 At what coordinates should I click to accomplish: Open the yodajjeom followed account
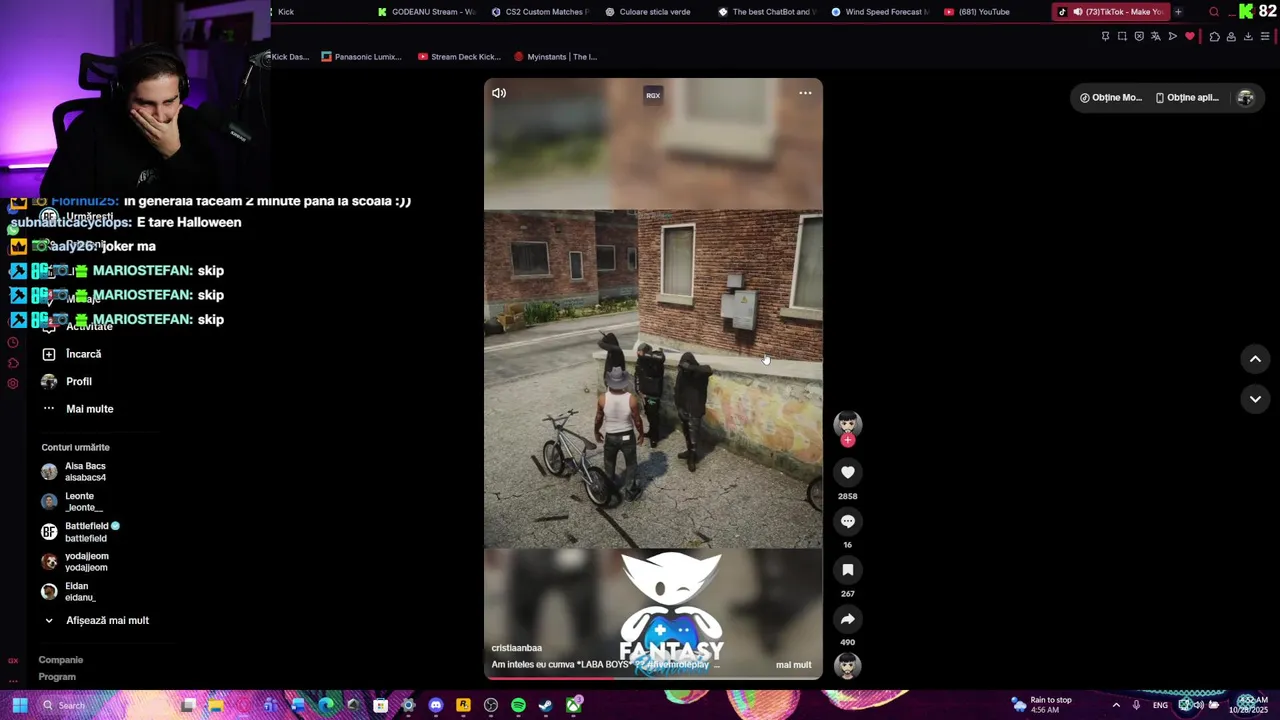tap(75, 562)
